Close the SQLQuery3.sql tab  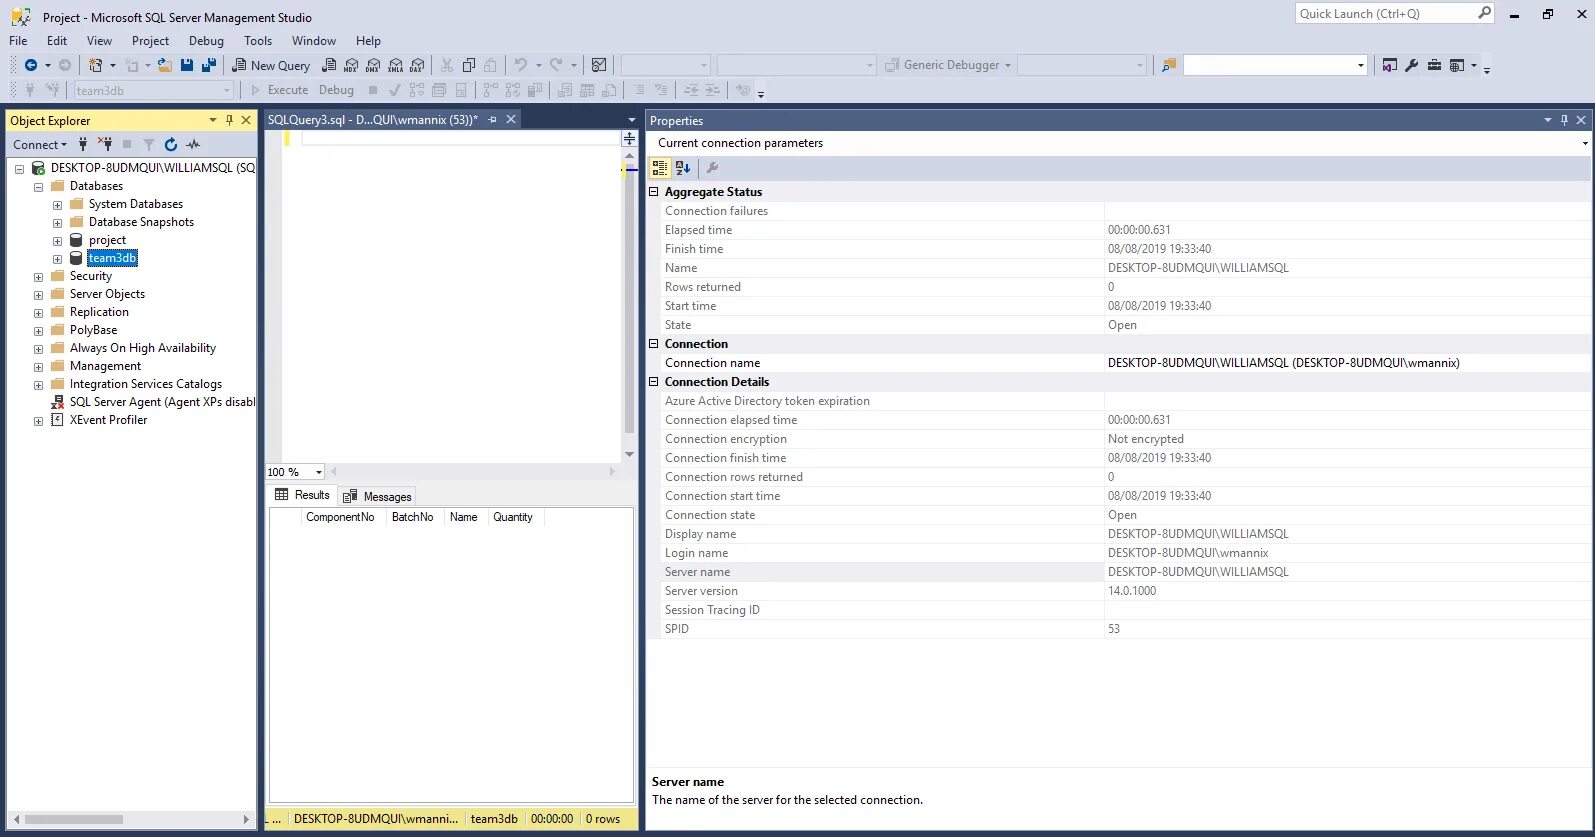(511, 119)
